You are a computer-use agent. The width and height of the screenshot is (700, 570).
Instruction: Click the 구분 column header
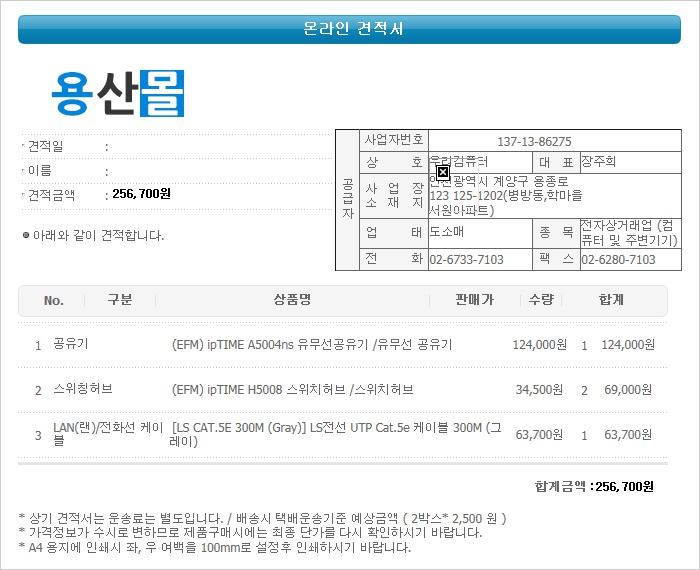pyautogui.click(x=120, y=300)
